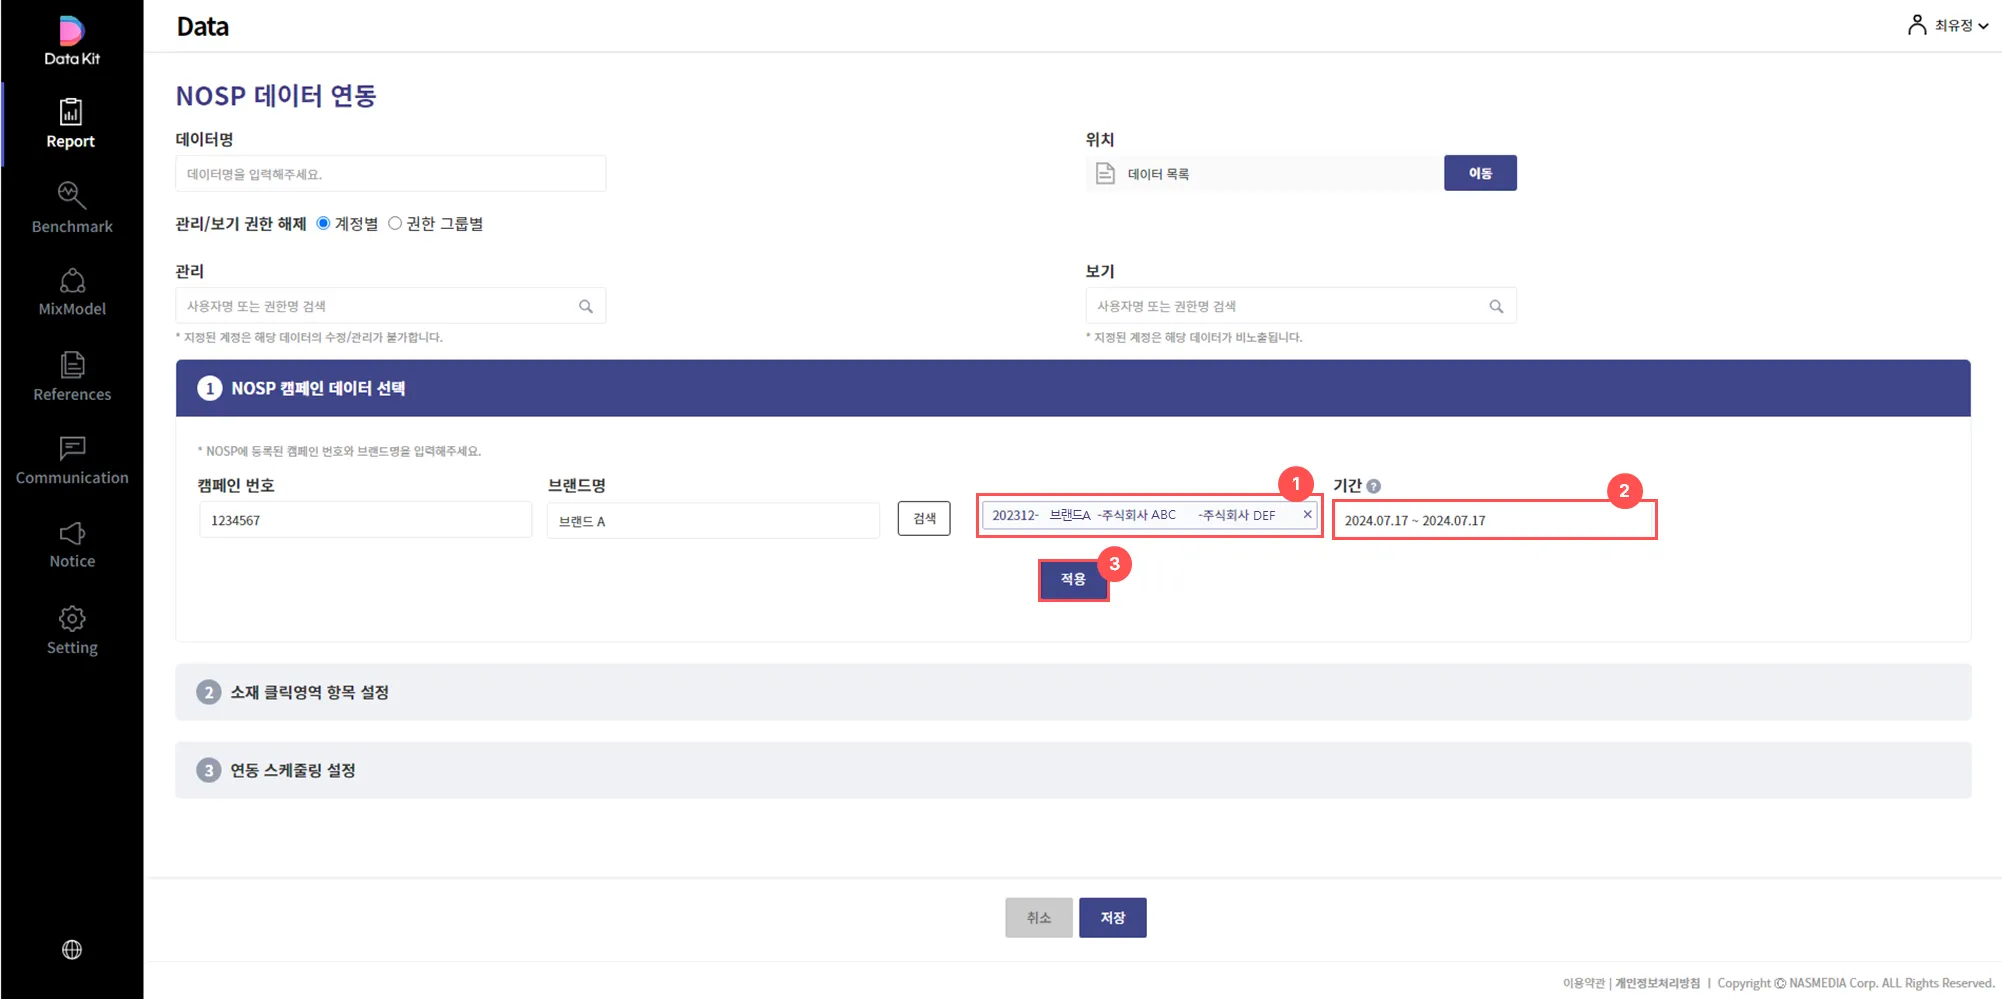Image resolution: width=2002 pixels, height=999 pixels.
Task: Go to MixModel in sidebar
Action: tap(72, 292)
